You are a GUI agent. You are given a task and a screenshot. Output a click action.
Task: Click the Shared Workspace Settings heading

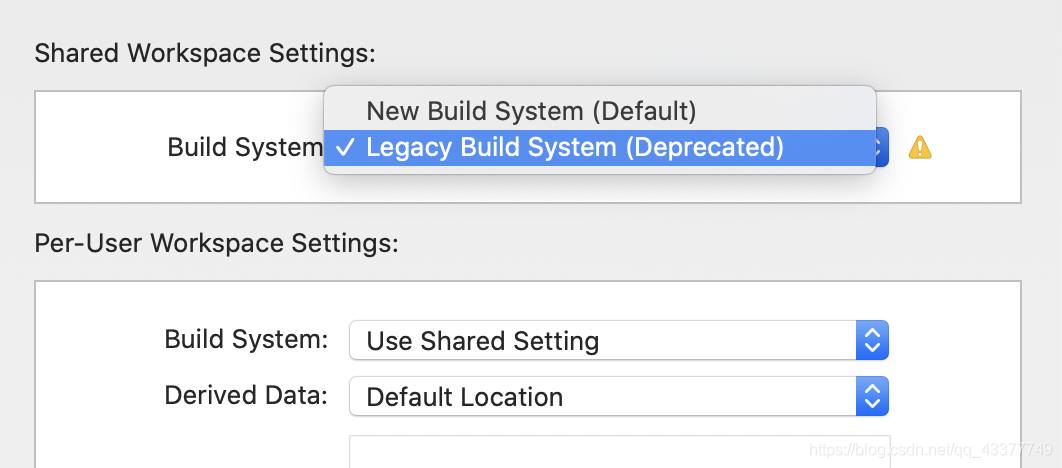point(205,53)
